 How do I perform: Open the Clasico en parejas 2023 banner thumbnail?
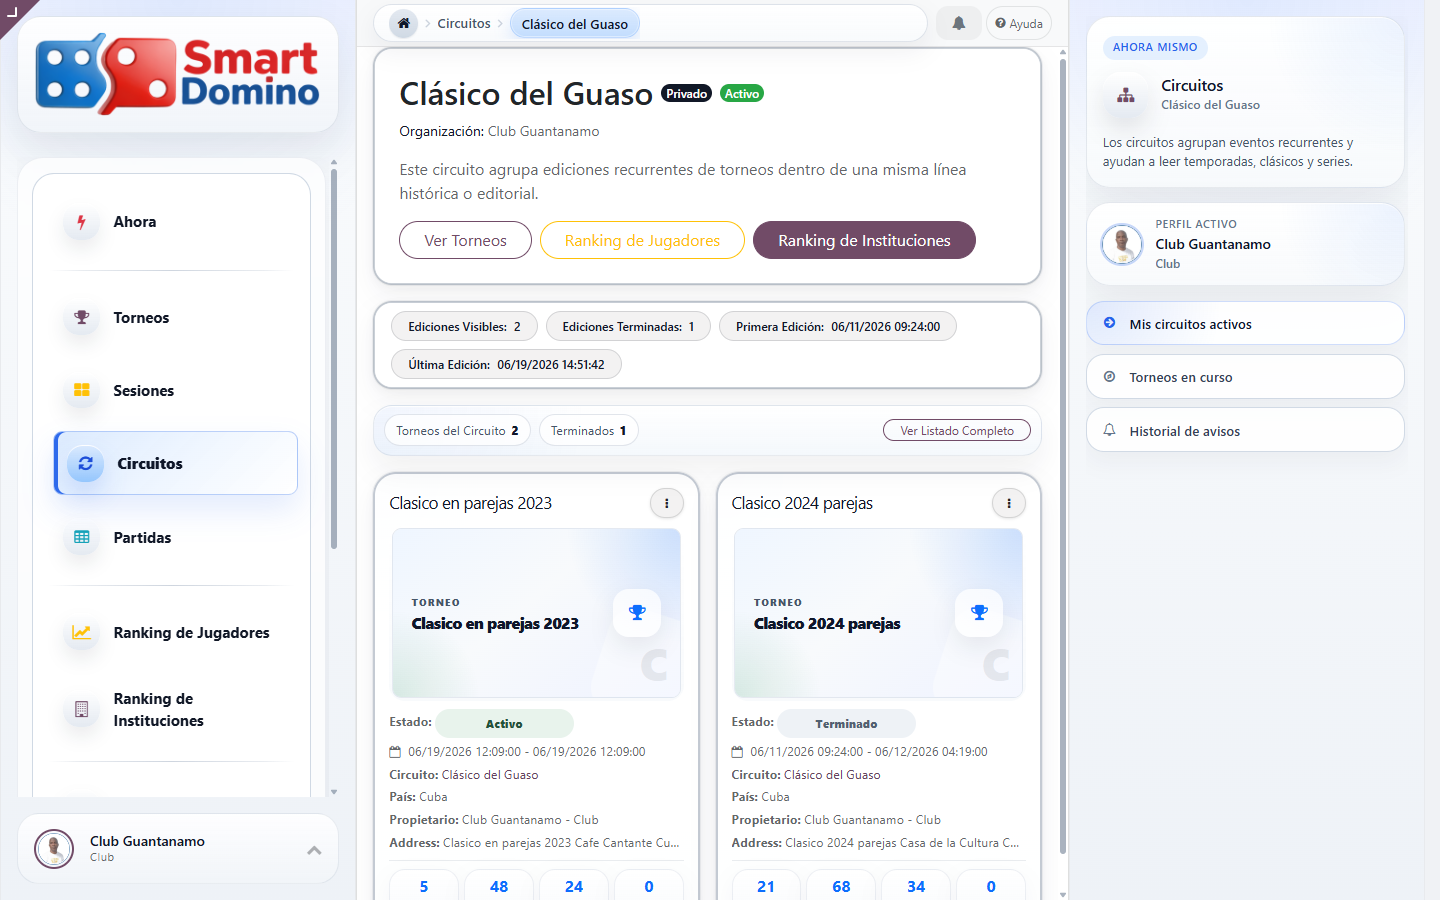click(536, 613)
